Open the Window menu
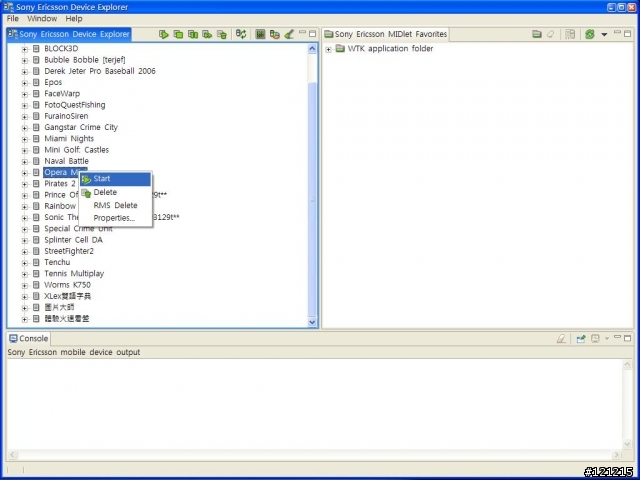Image resolution: width=640 pixels, height=480 pixels. [42, 18]
